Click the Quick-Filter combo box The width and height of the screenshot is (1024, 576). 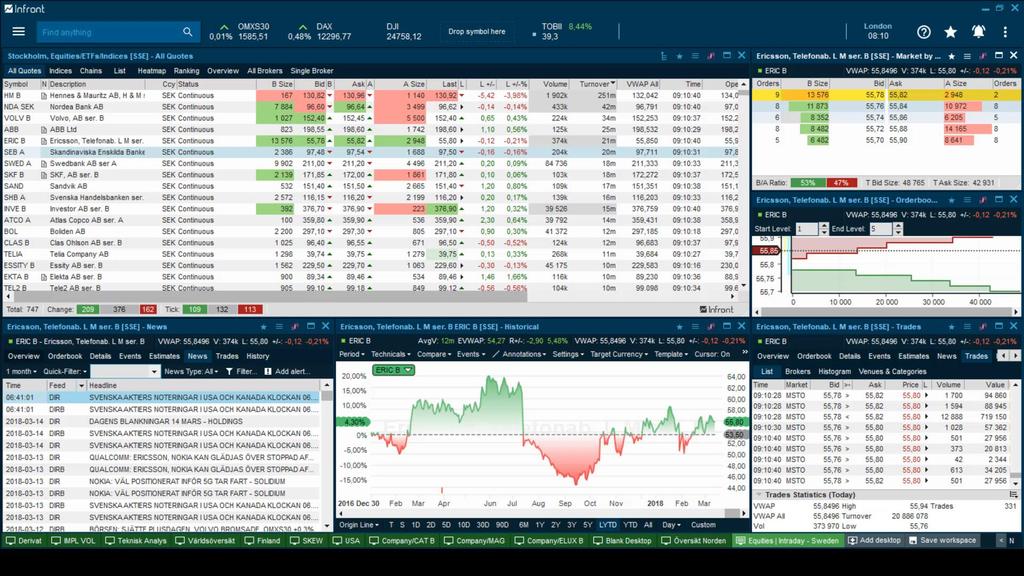[125, 372]
